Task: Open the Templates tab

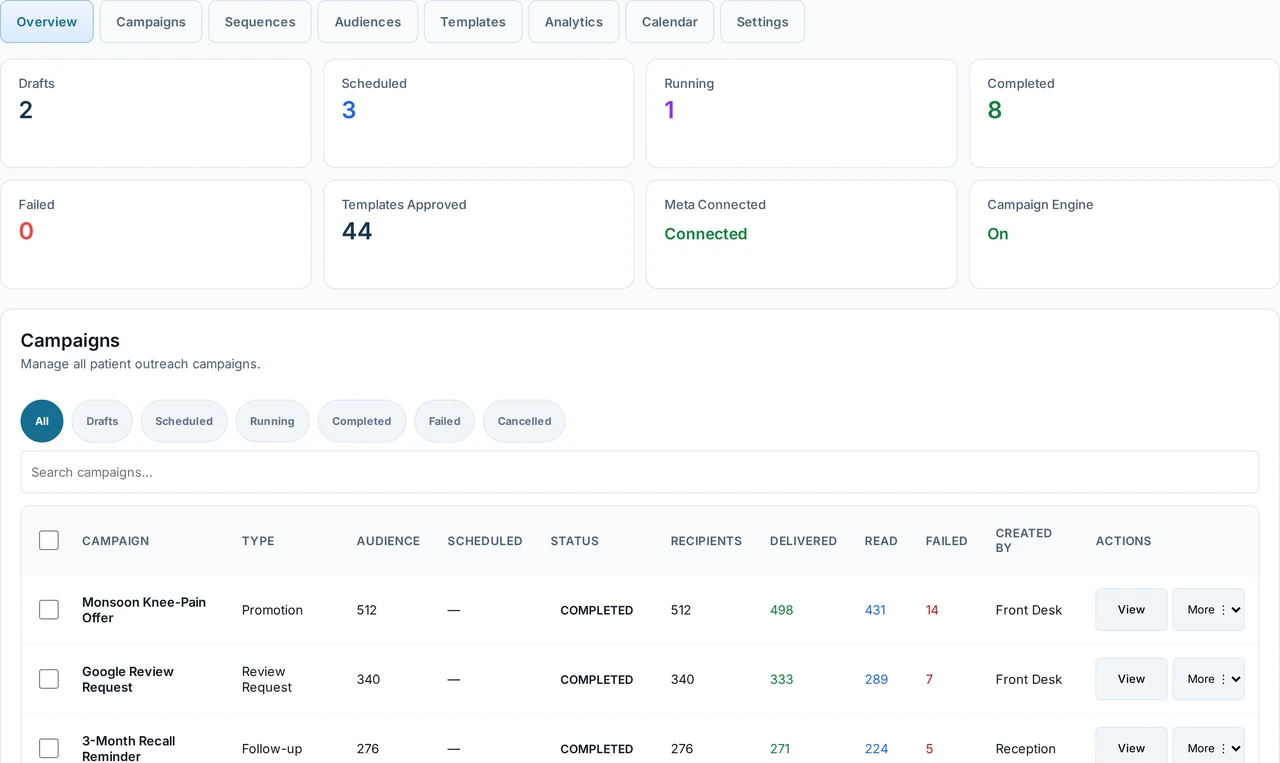Action: coord(473,22)
